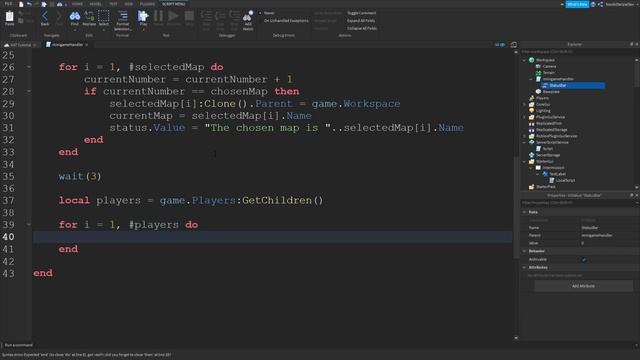Click the ReplicatedStorage icon
Viewport: 640px width, 360px height.
[x=532, y=130]
